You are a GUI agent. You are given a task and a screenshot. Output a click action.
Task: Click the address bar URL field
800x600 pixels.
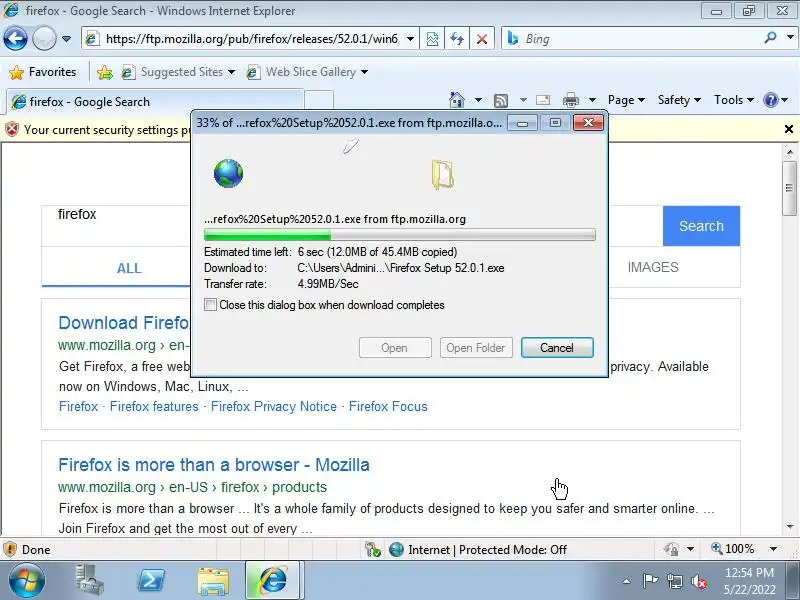click(x=245, y=39)
